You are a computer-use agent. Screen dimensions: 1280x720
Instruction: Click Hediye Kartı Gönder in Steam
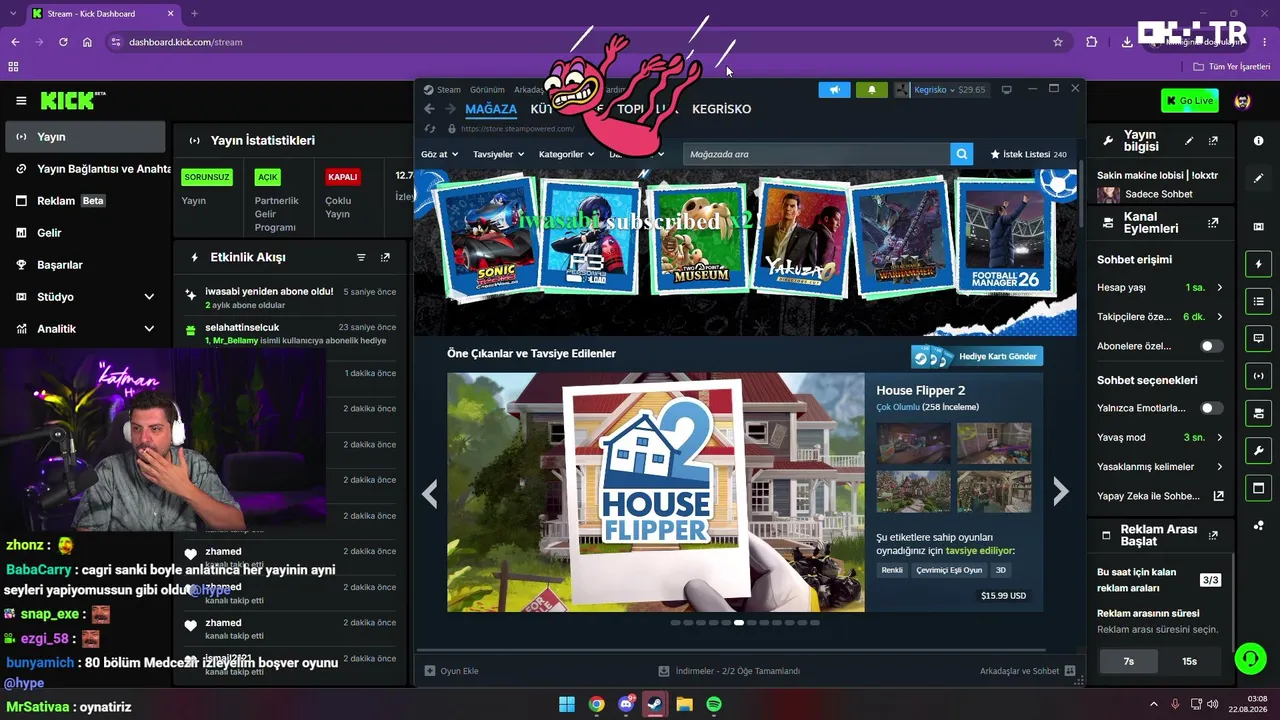click(x=977, y=357)
